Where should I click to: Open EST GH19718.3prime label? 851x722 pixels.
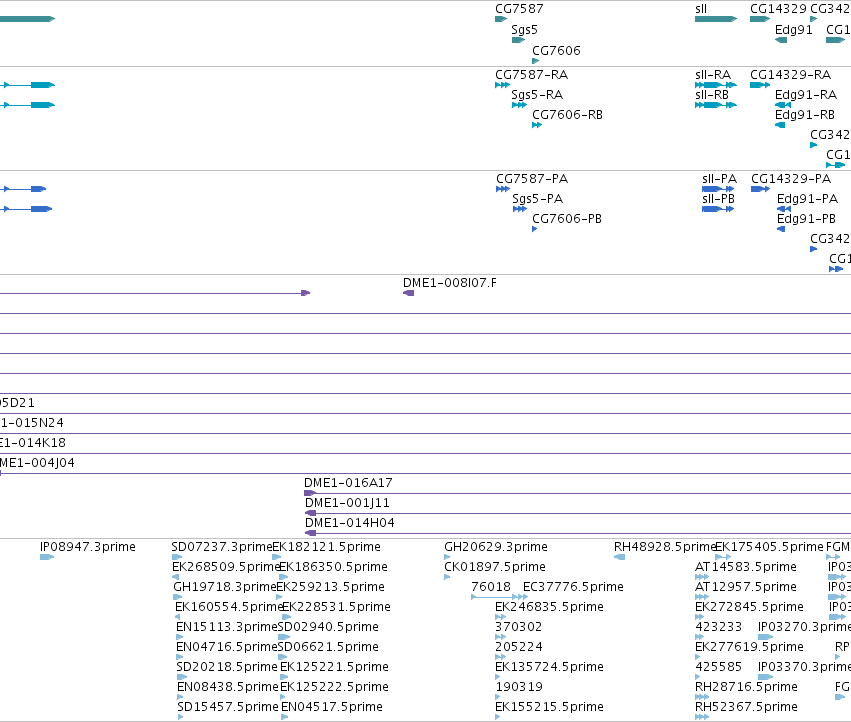pyautogui.click(x=225, y=587)
